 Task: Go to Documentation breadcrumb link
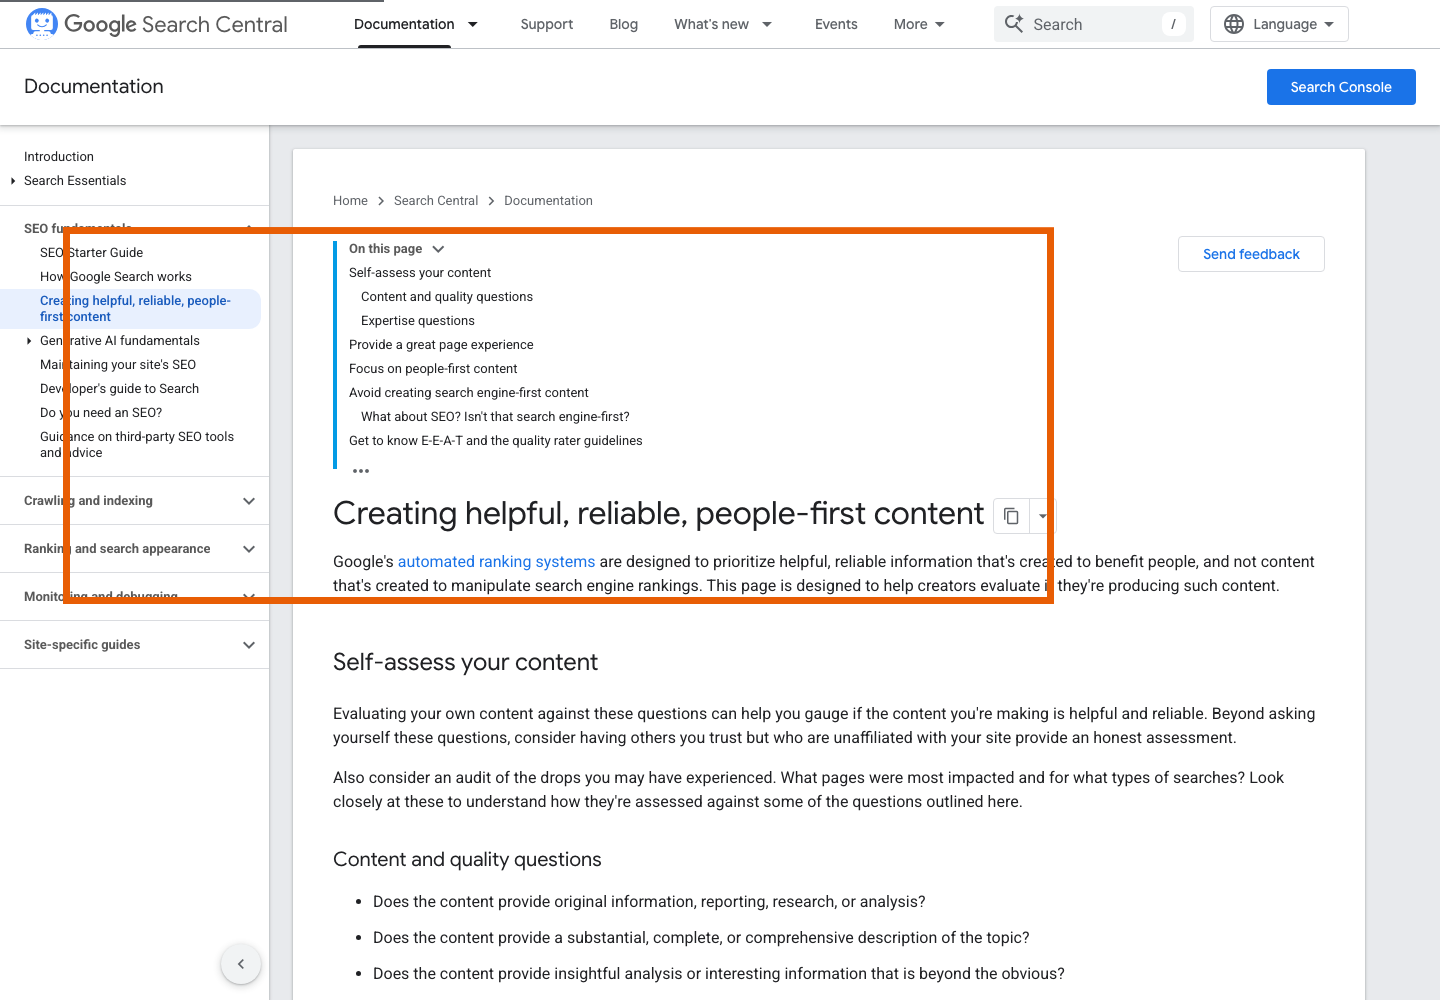pos(548,201)
